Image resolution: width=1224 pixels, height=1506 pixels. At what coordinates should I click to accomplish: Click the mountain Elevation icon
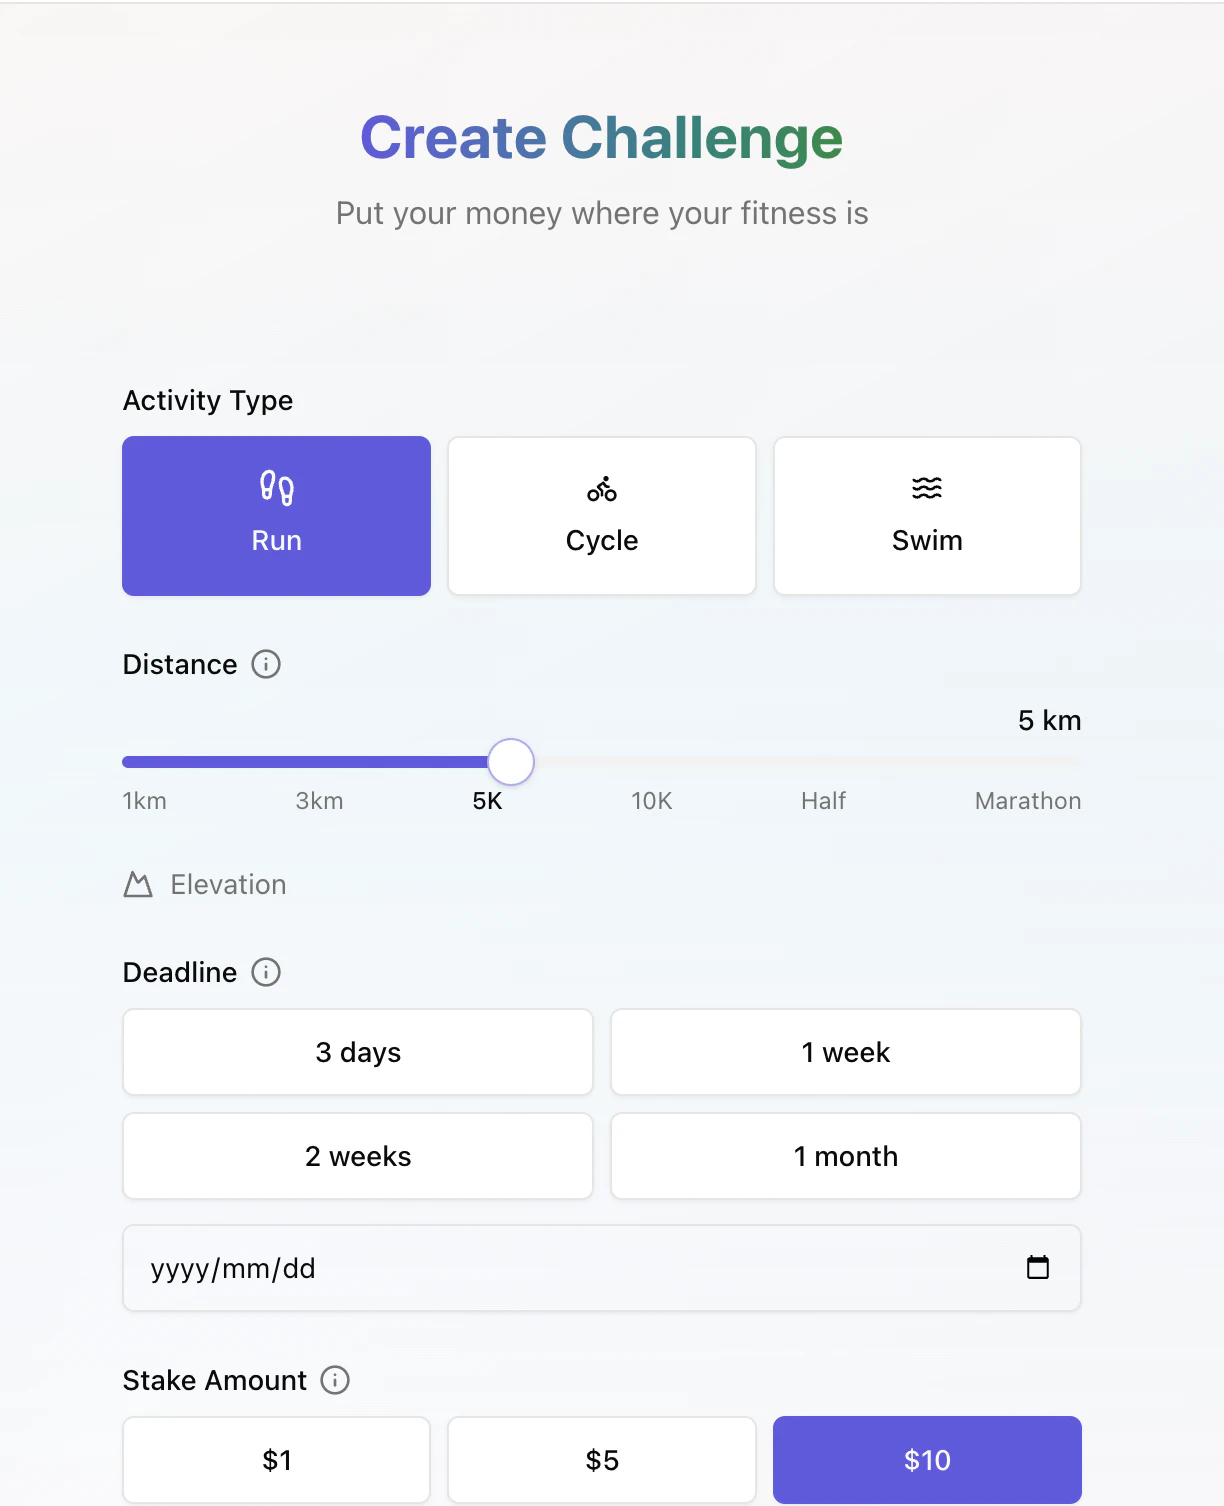coord(138,885)
